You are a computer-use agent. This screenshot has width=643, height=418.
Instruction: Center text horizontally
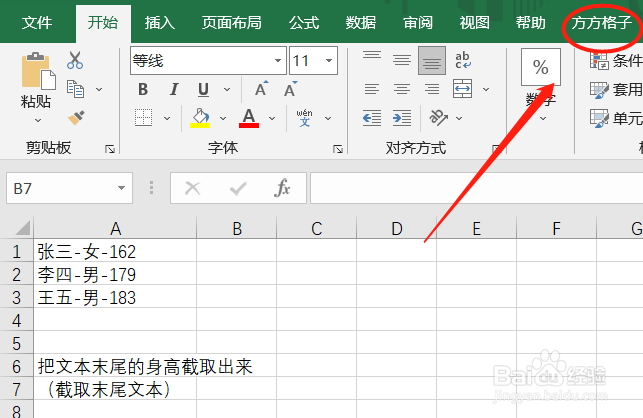pos(402,89)
